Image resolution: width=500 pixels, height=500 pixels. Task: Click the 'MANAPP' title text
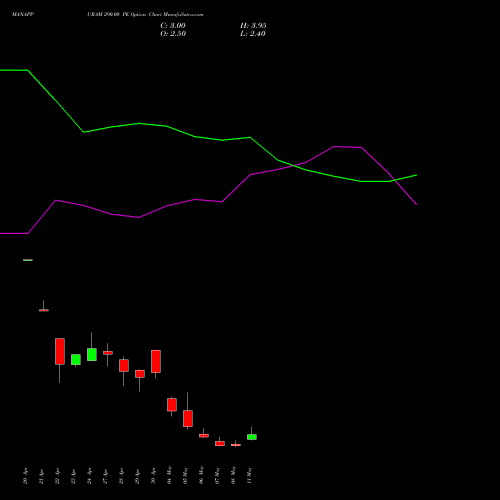point(23,15)
